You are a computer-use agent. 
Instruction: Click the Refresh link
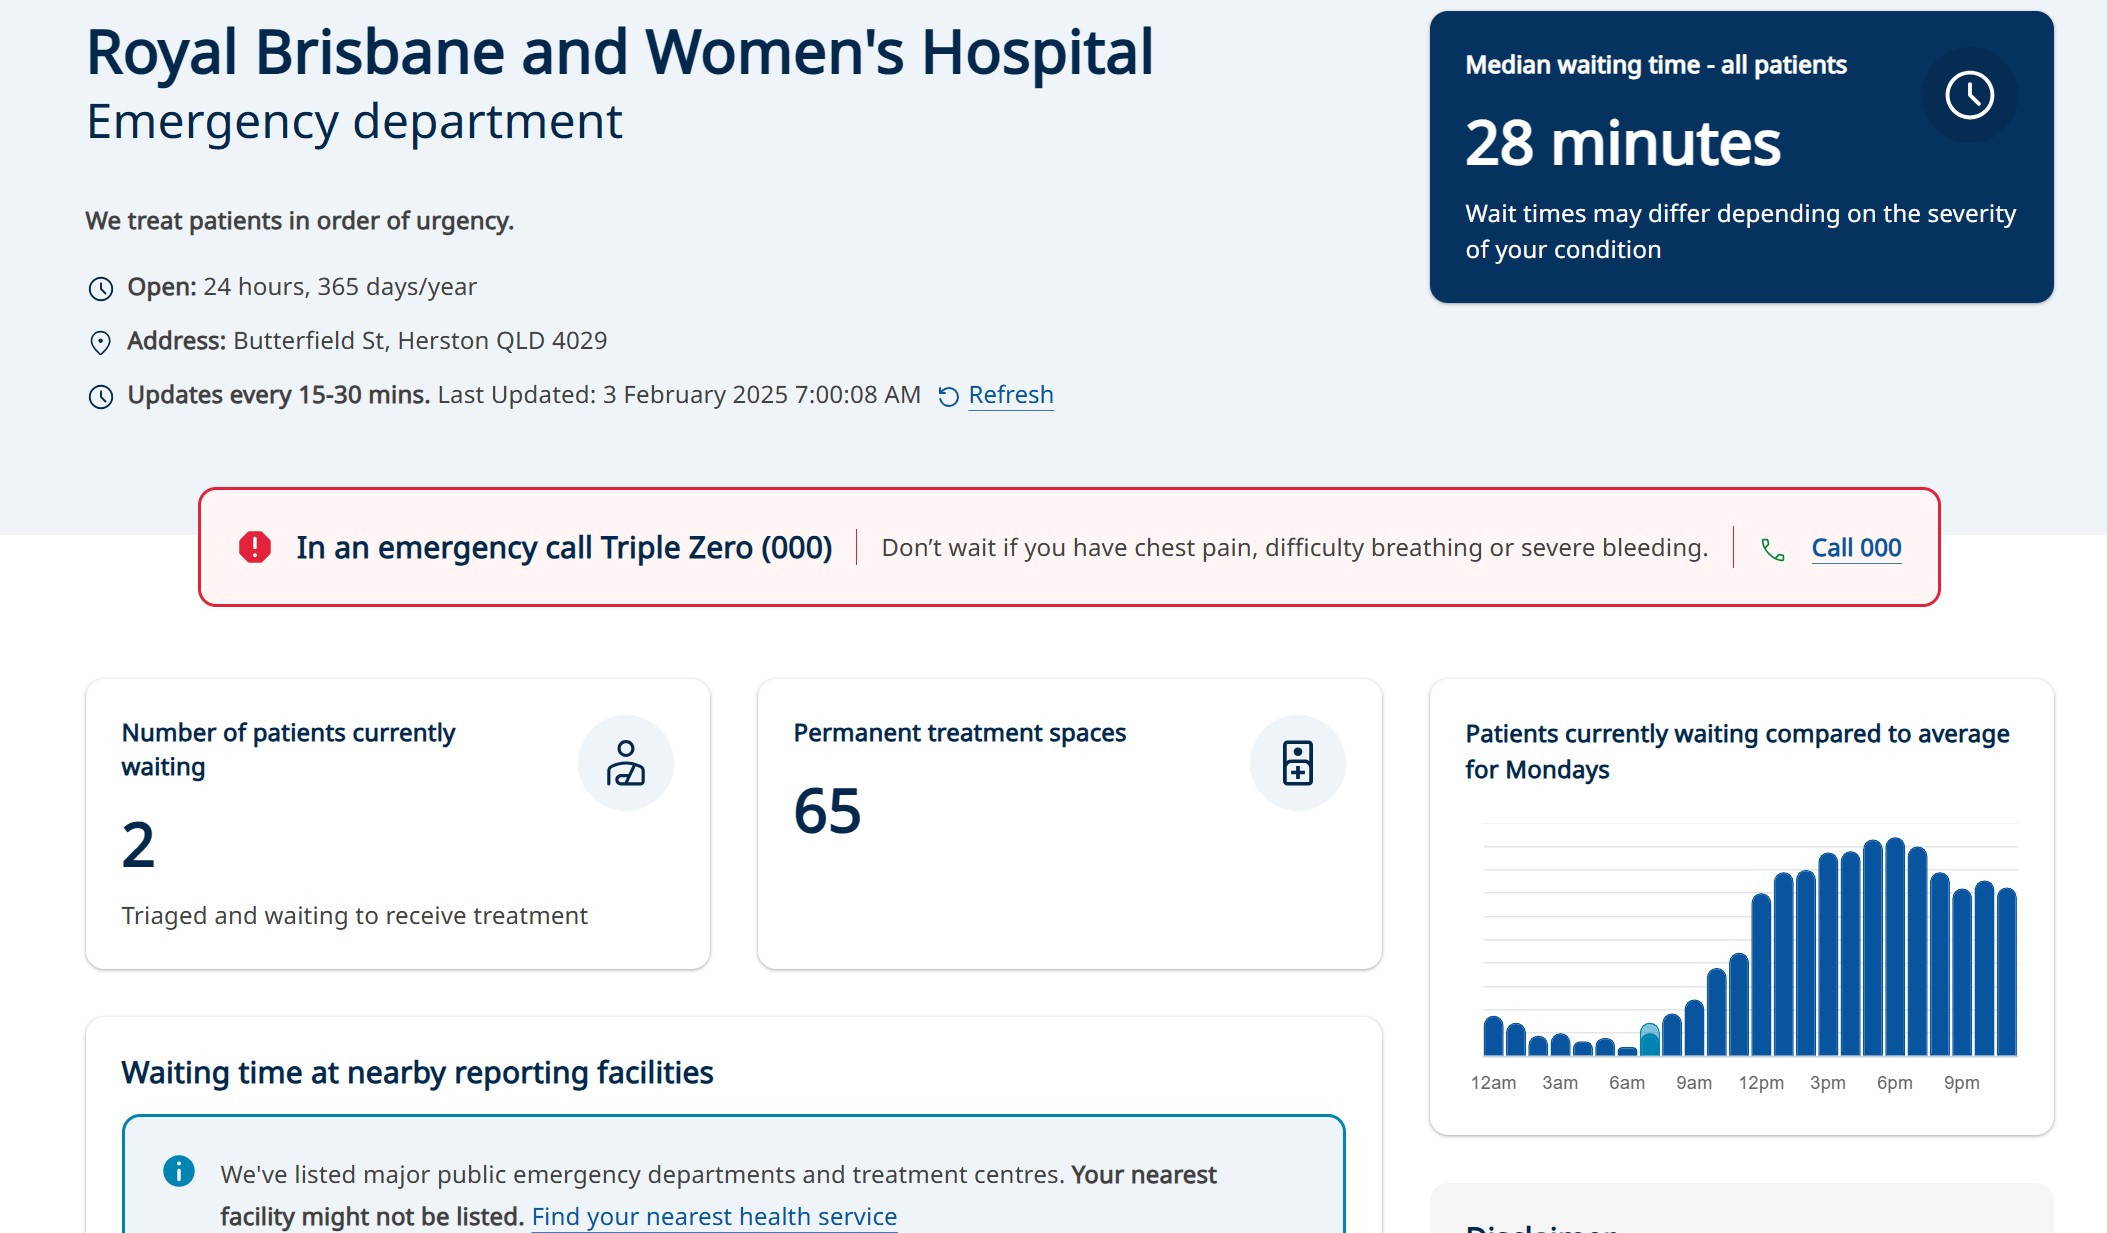click(1010, 395)
